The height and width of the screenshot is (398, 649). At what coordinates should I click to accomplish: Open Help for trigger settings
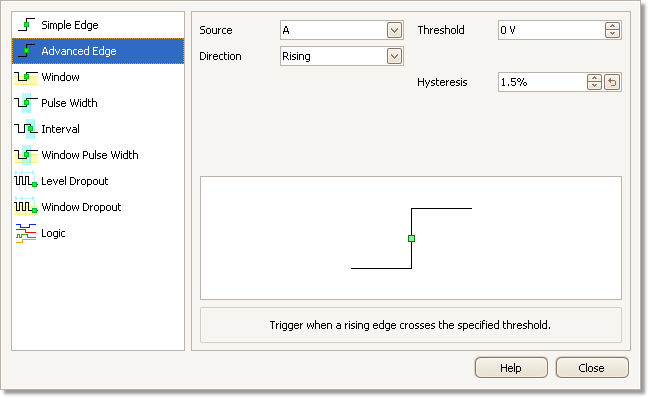click(511, 368)
